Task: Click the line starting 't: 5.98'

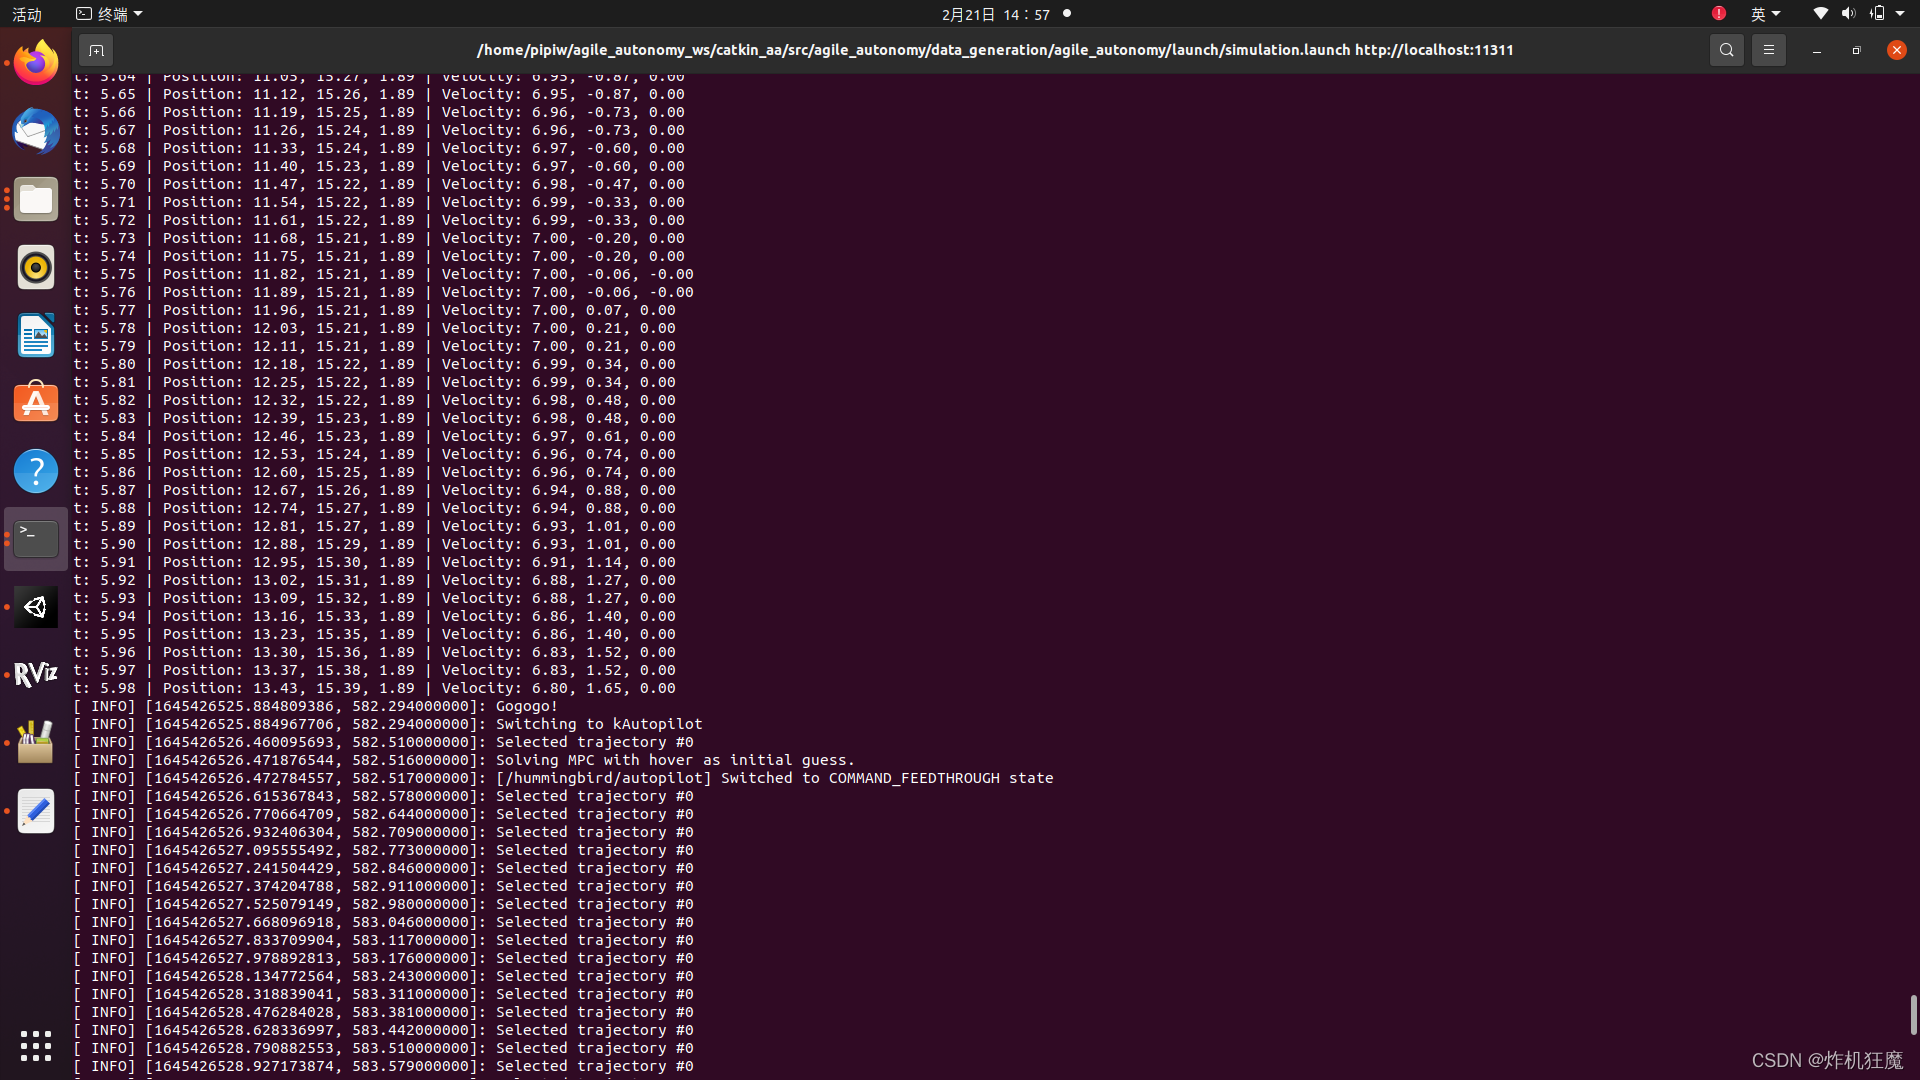Action: [x=375, y=688]
